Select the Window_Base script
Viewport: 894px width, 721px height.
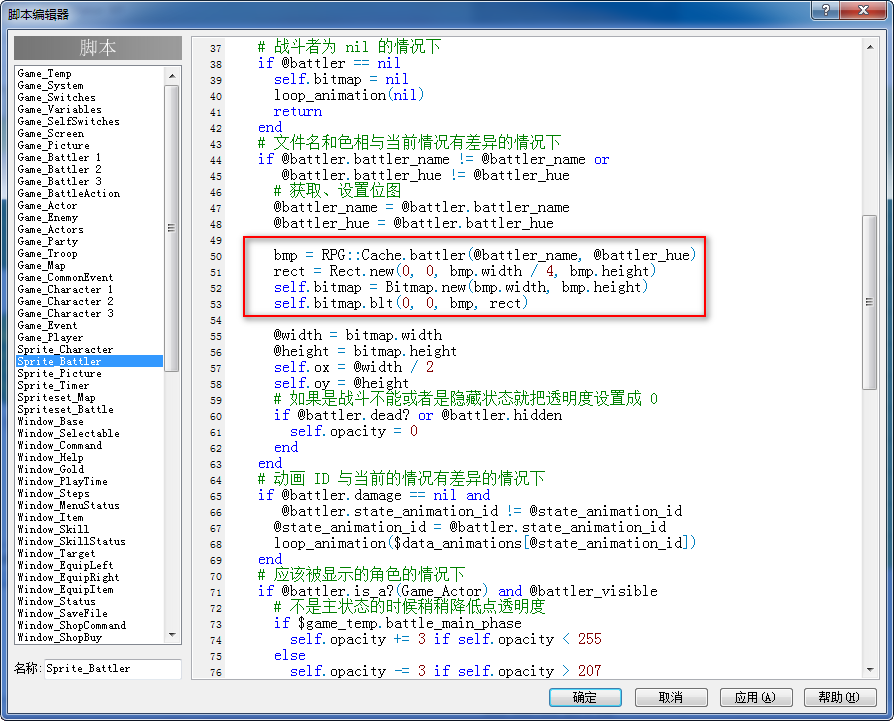[x=51, y=421]
